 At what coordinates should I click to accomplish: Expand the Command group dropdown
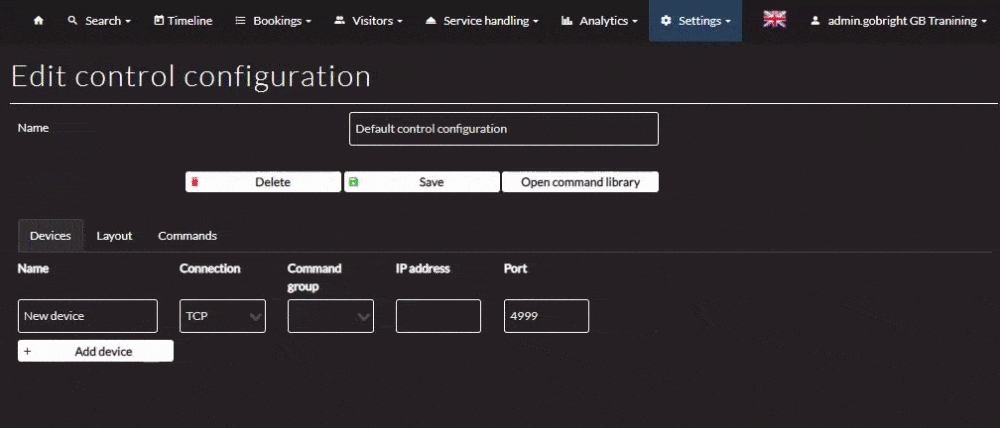click(x=330, y=316)
